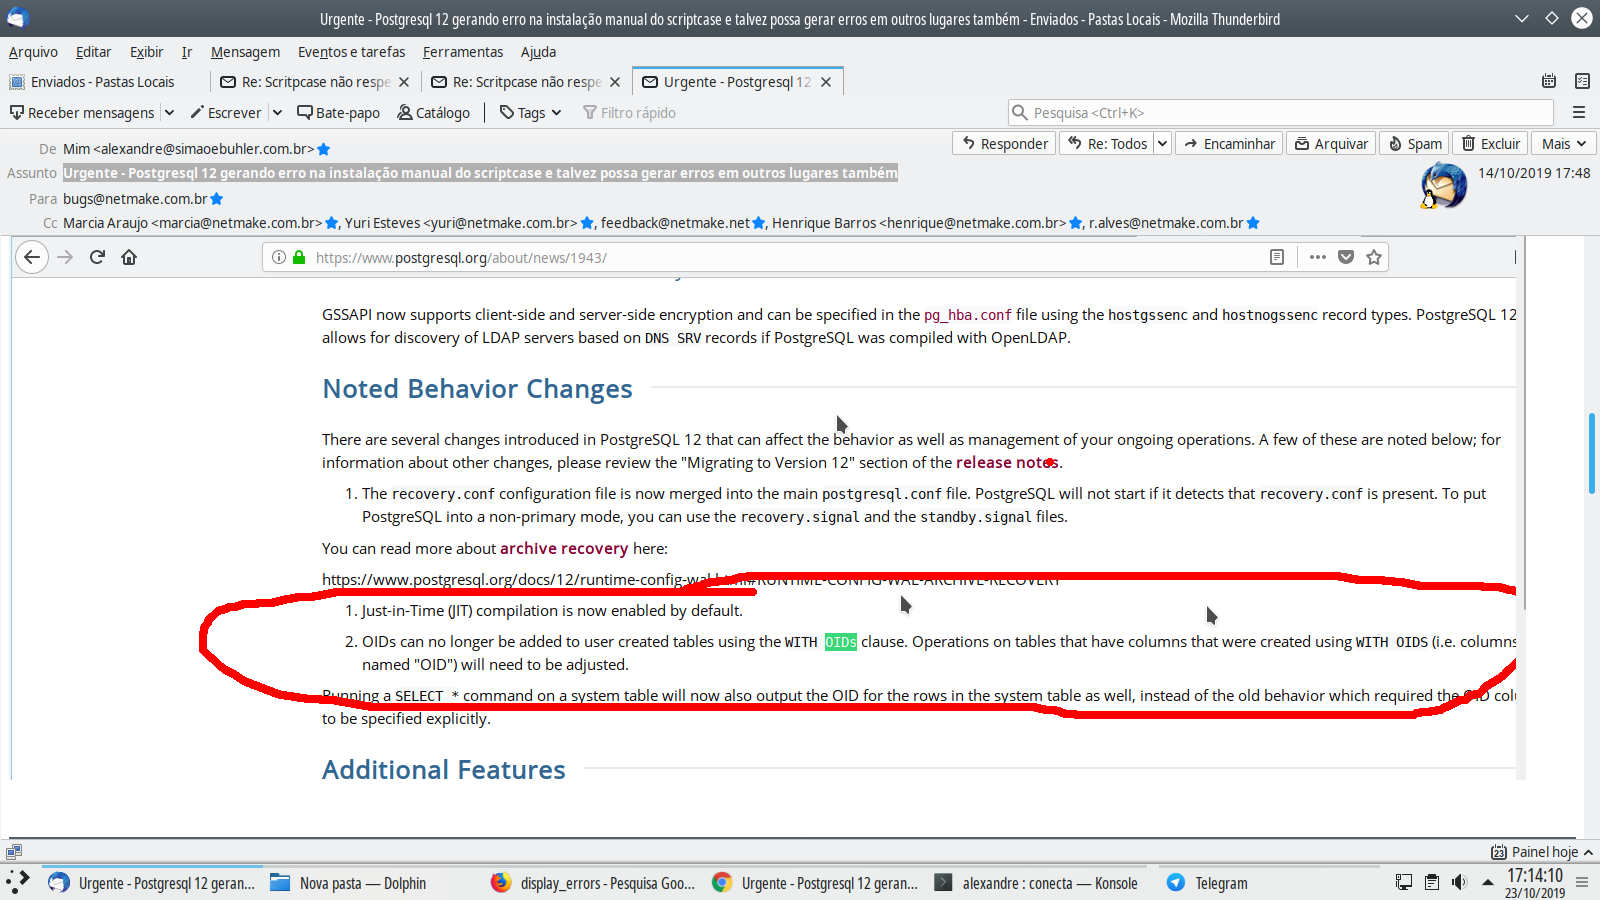The width and height of the screenshot is (1600, 900).
Task: Open the Ferramentas menu
Action: tap(463, 52)
